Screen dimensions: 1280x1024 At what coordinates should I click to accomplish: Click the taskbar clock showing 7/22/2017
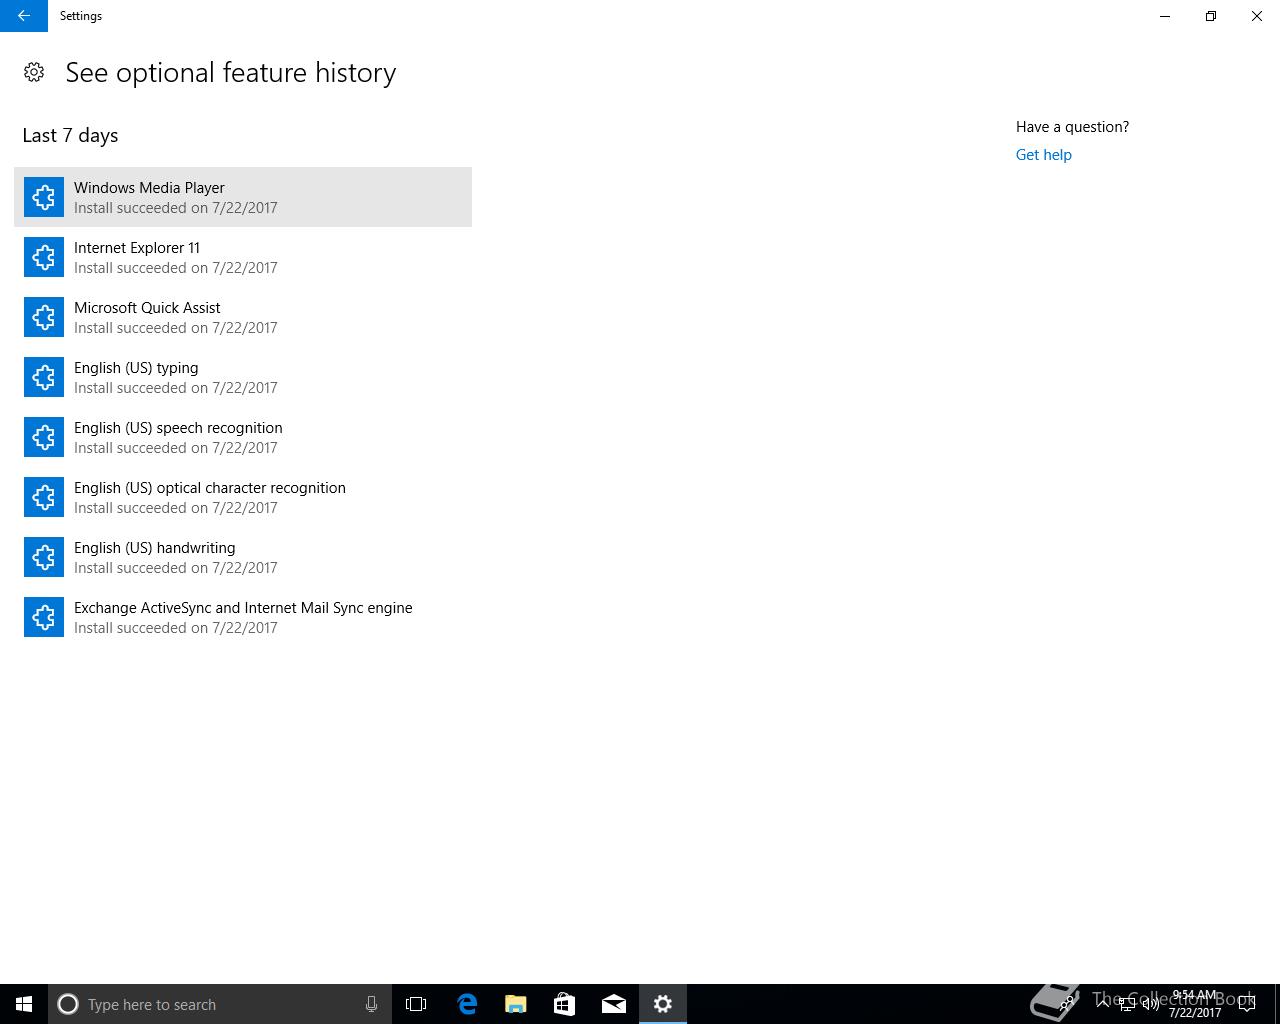1195,1004
